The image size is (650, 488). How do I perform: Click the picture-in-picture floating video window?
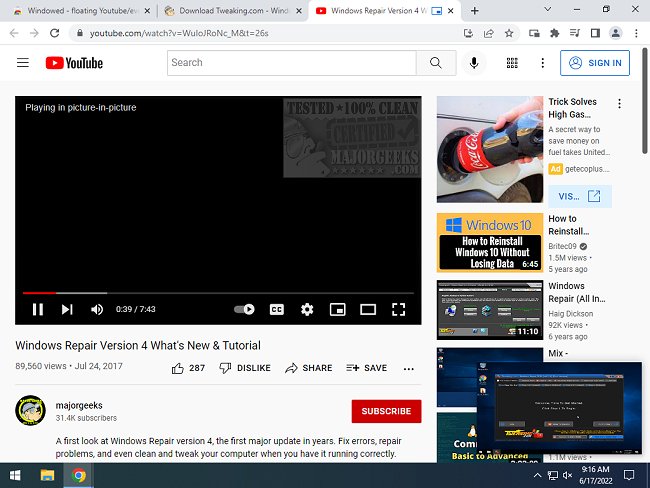tap(559, 408)
